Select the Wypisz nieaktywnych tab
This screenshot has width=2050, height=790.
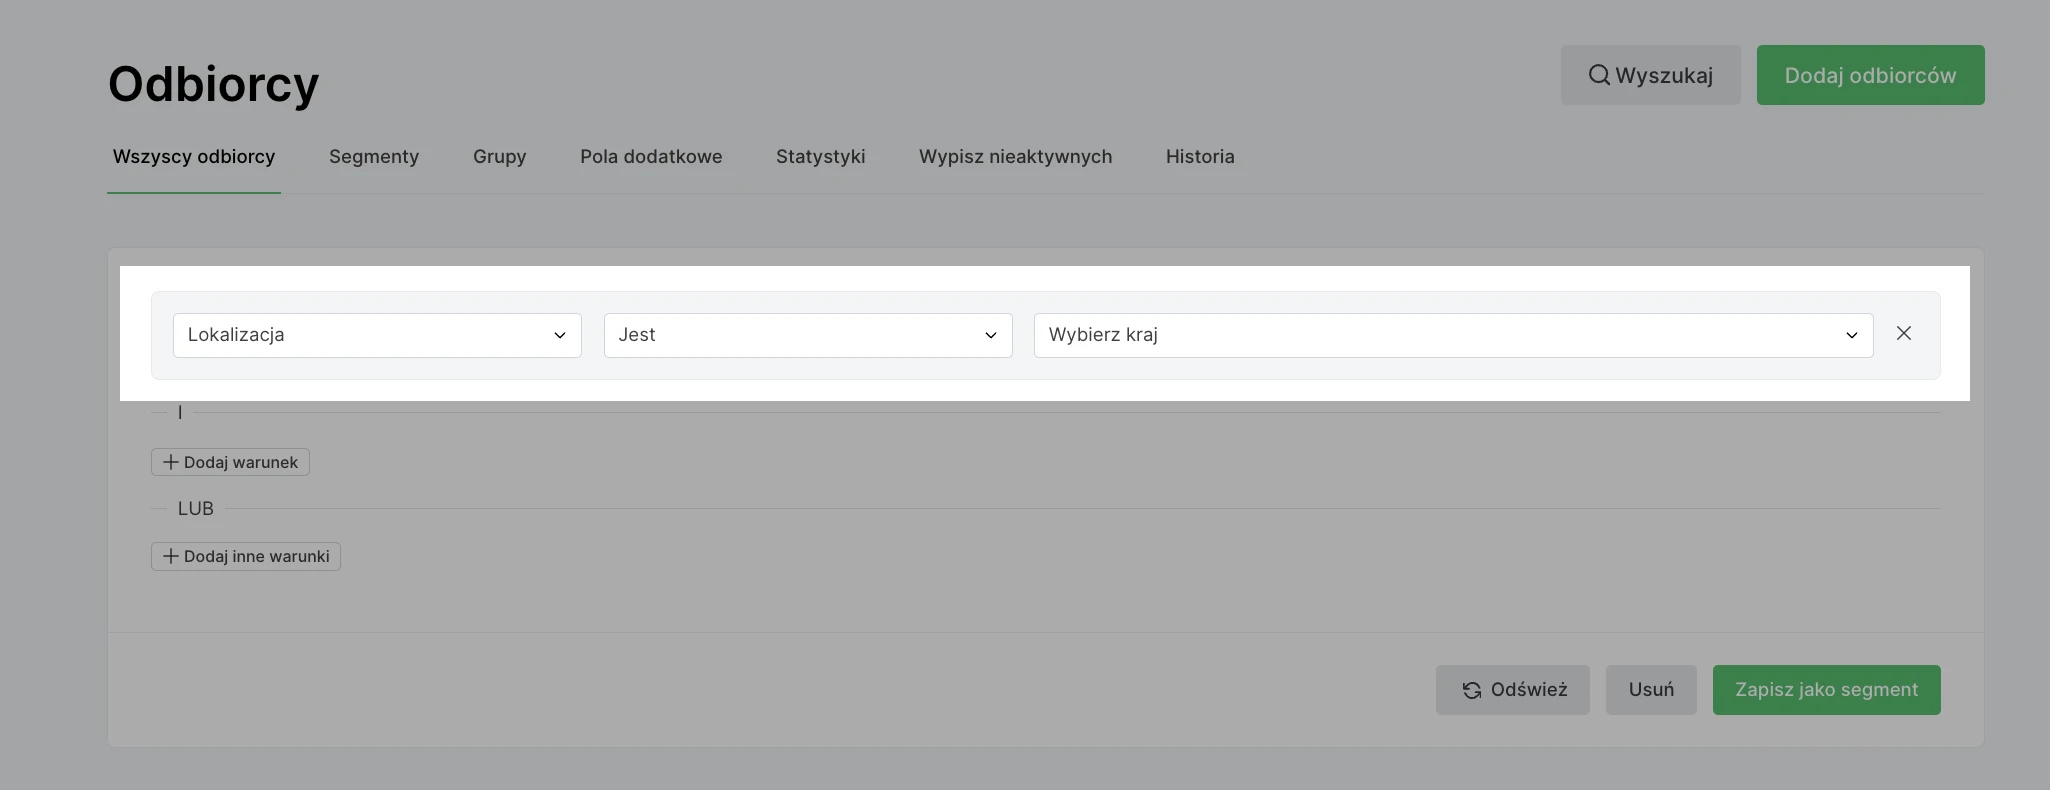[x=1015, y=157]
